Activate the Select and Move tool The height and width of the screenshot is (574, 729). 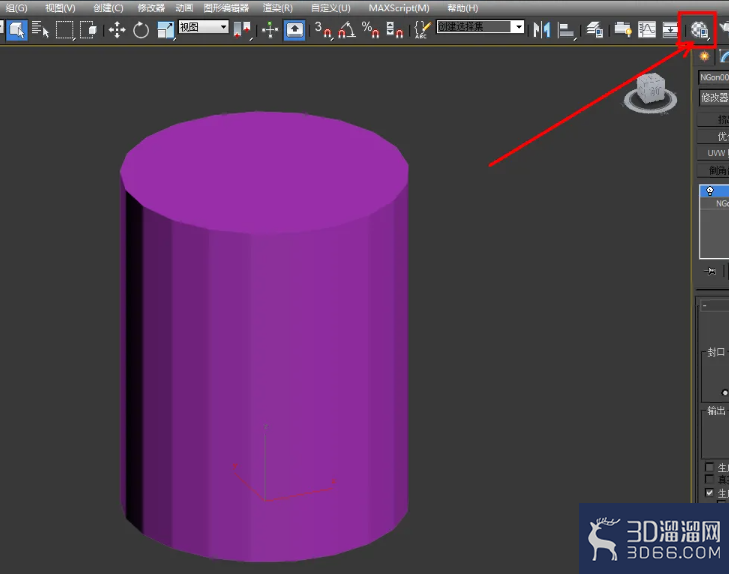click(117, 31)
